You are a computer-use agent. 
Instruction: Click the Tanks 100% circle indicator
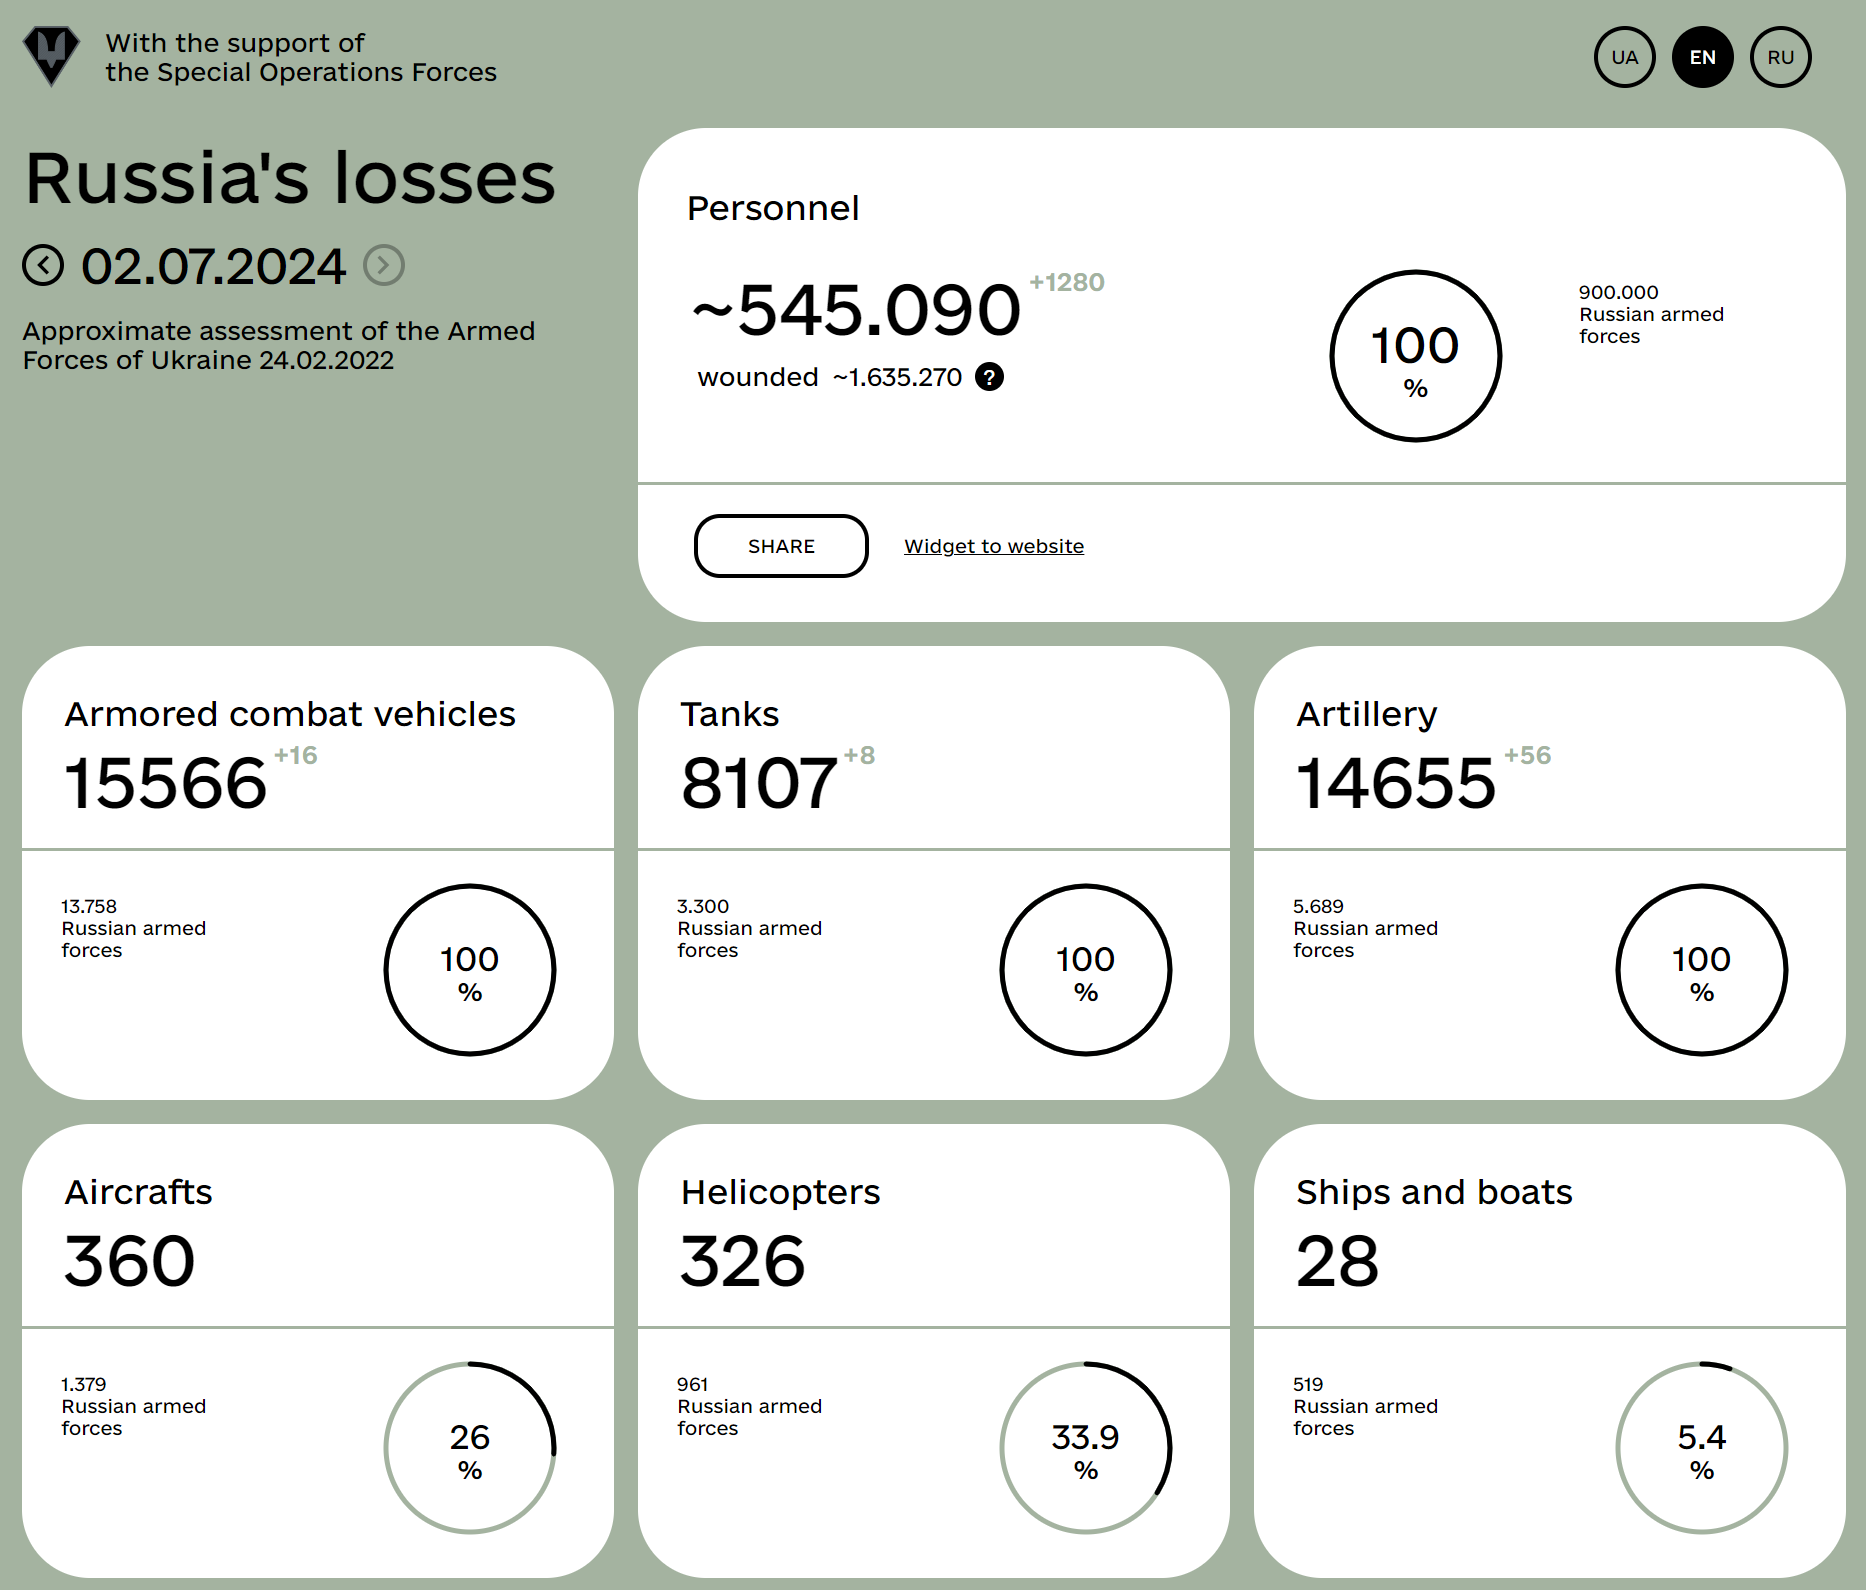[1085, 969]
